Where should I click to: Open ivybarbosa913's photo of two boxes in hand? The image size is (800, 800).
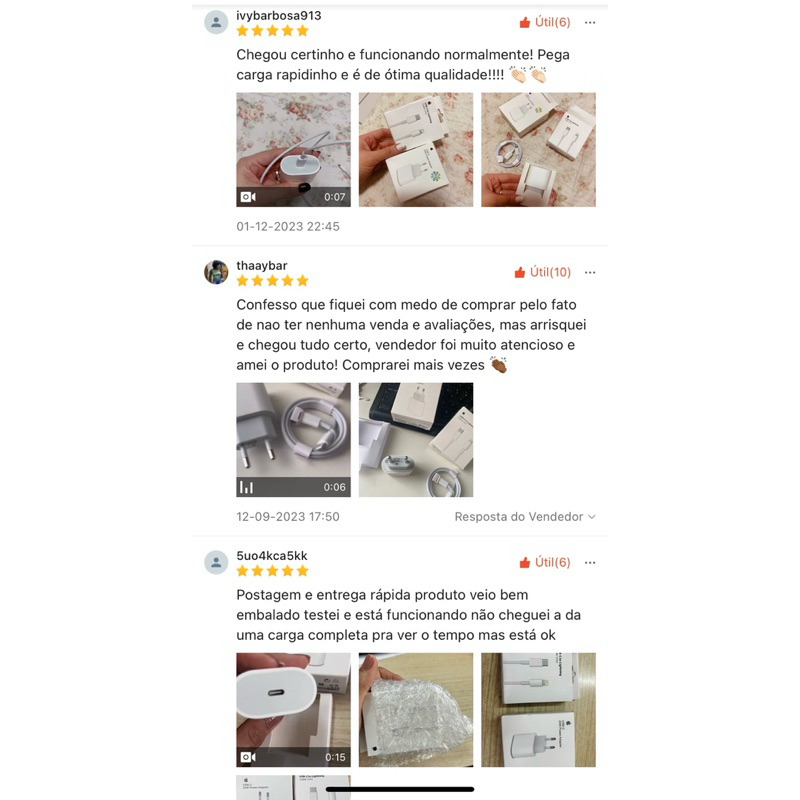click(x=416, y=149)
